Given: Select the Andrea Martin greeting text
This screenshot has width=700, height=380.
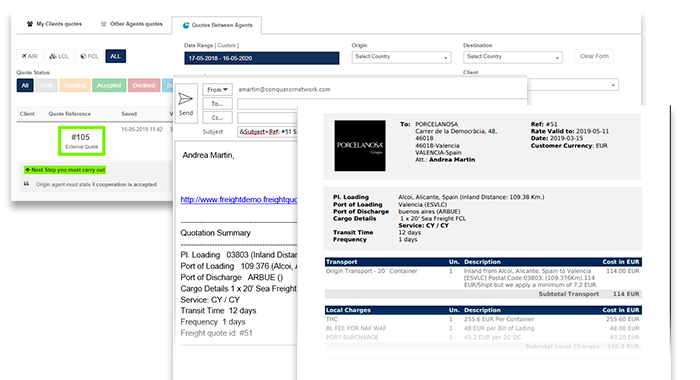Looking at the screenshot, I should click(x=208, y=155).
